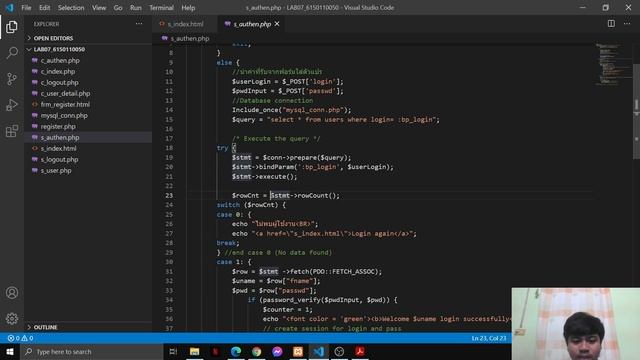Open the View menu
The height and width of the screenshot is (360, 640).
(99, 8)
